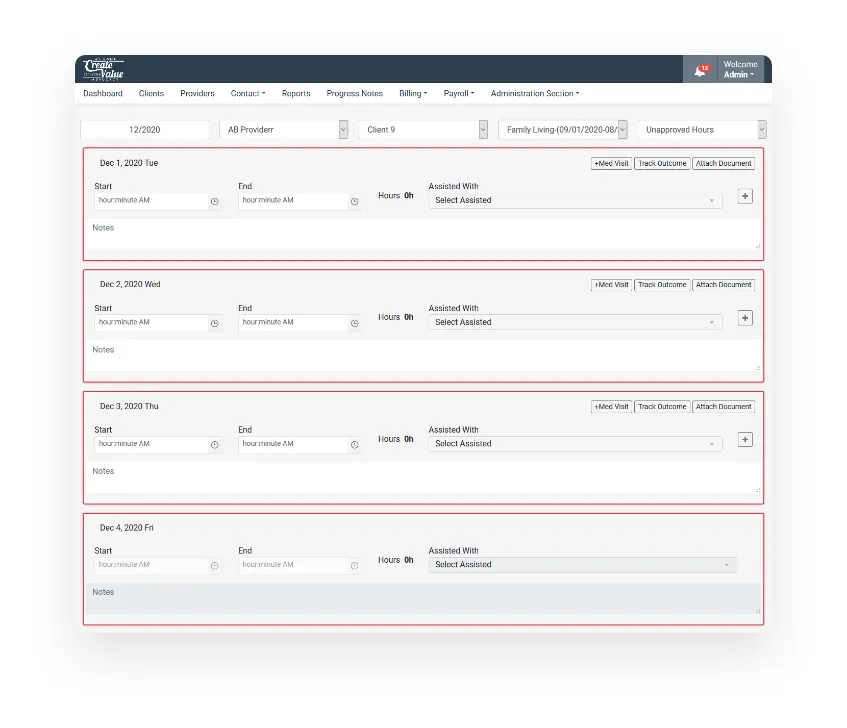Open the Reports menu item
Viewport: 847px width, 728px height.
tap(296, 93)
